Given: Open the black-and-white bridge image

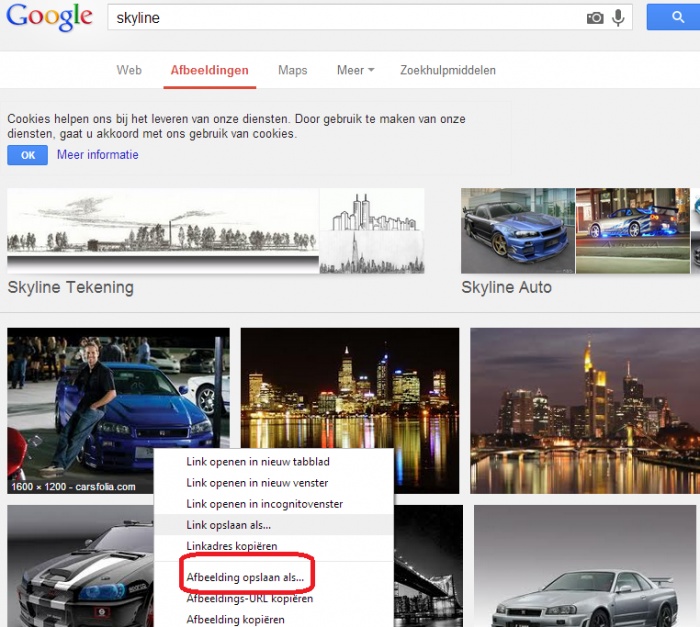Looking at the screenshot, I should (428, 566).
